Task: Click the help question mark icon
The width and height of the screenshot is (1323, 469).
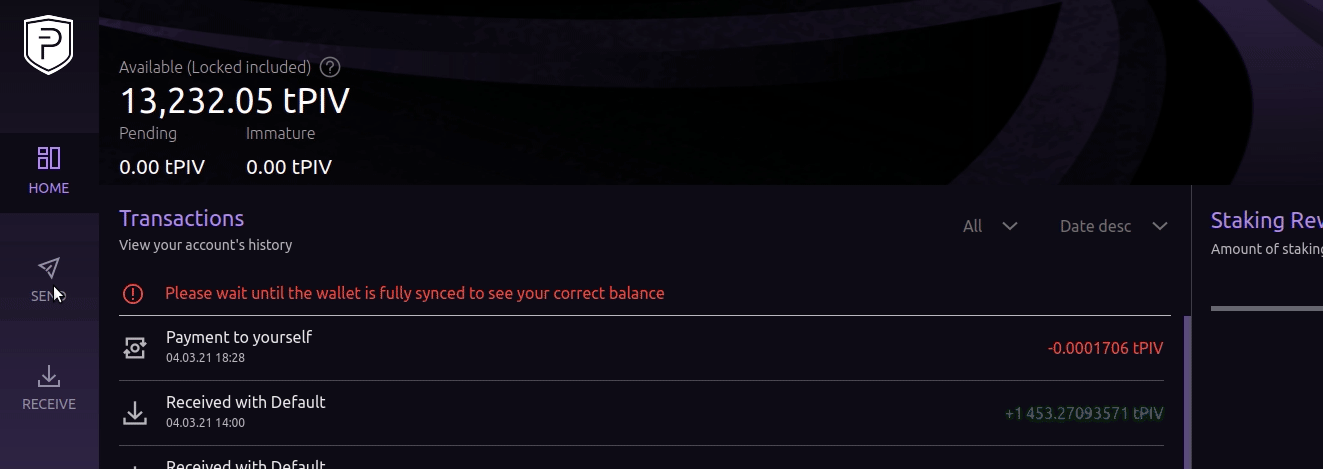Action: pyautogui.click(x=330, y=68)
